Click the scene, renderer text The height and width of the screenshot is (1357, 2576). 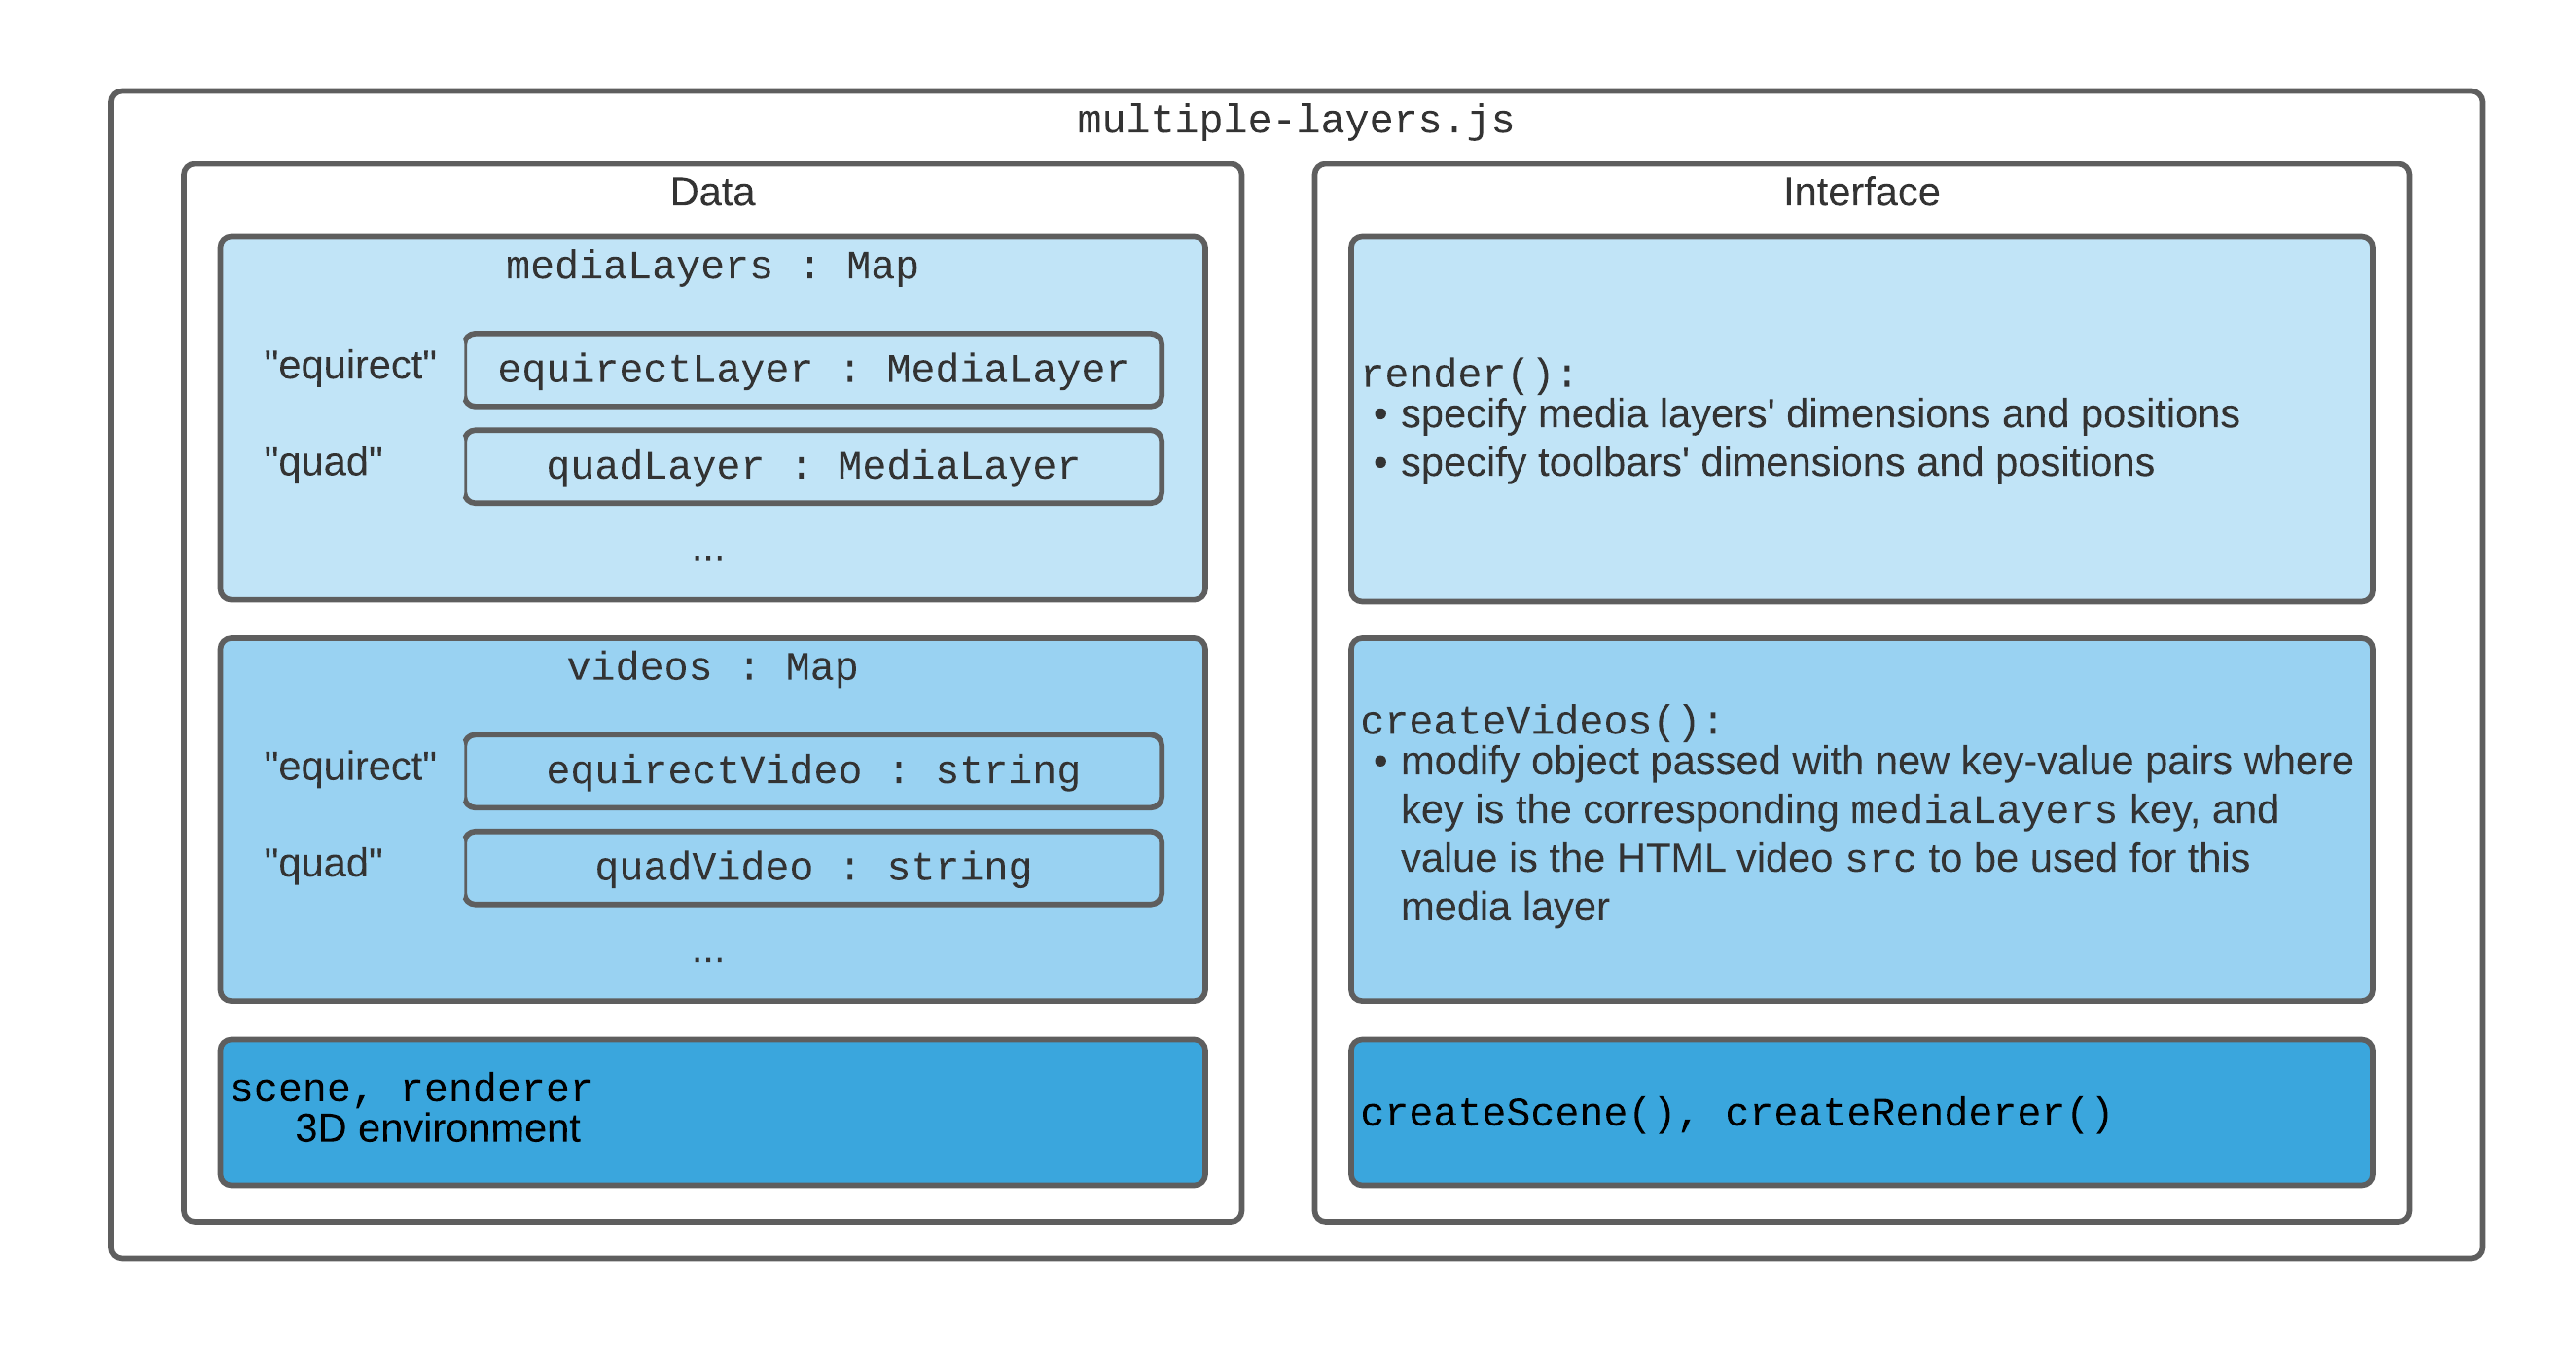coord(411,1088)
